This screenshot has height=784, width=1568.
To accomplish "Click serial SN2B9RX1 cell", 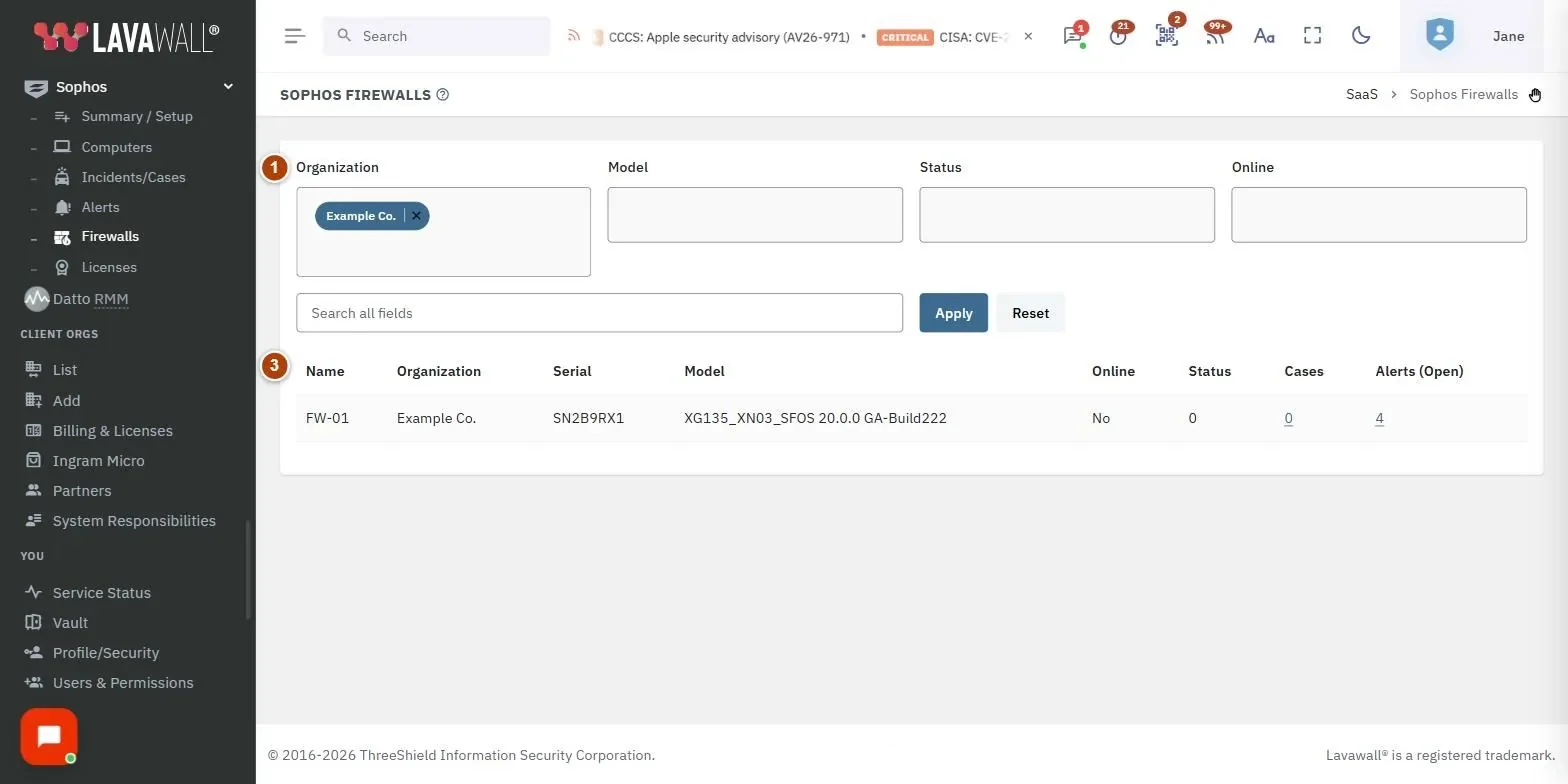I will [588, 418].
